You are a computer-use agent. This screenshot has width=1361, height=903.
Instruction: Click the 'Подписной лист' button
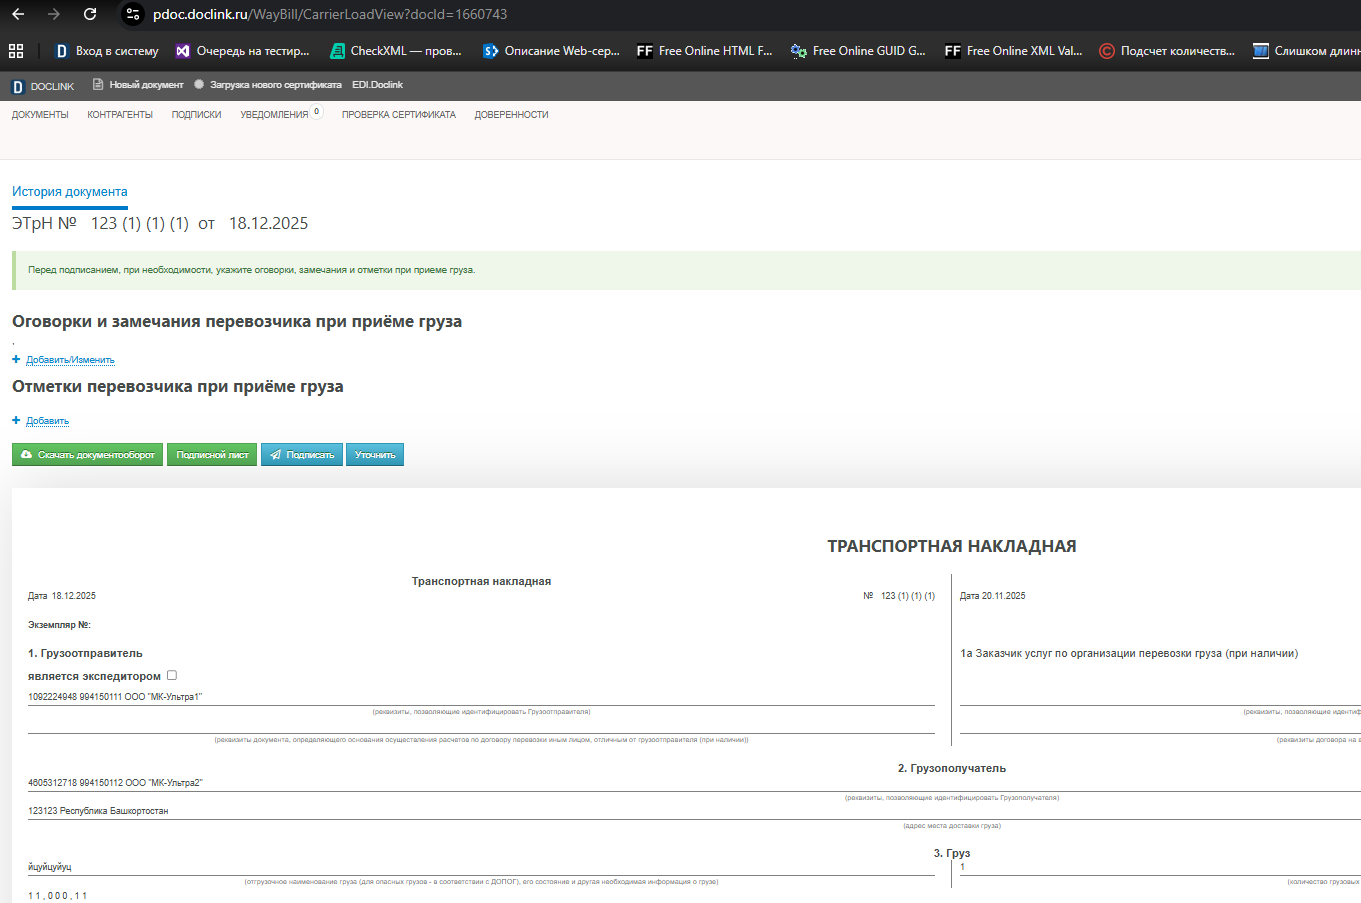coord(212,454)
